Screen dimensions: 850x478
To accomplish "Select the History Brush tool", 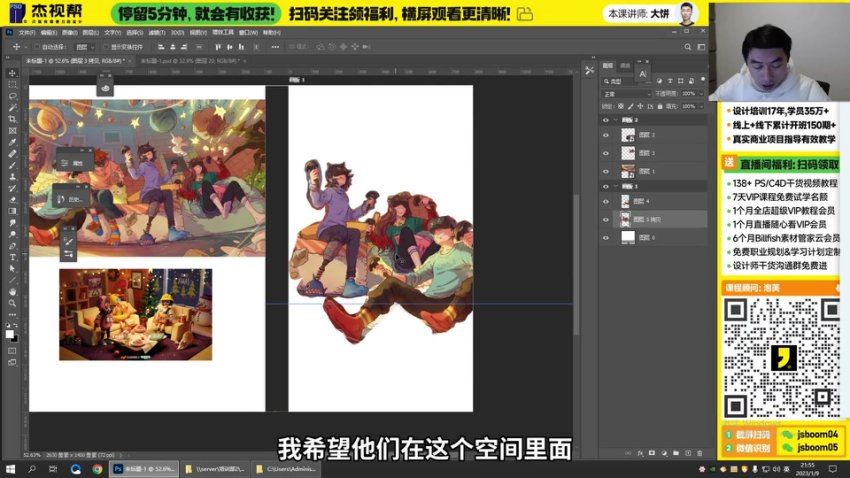I will click(12, 188).
